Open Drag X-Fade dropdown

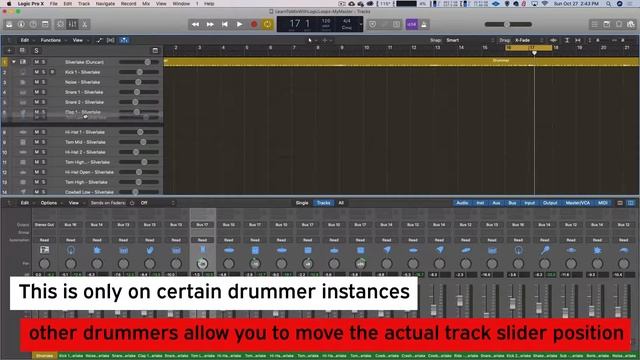pos(529,40)
